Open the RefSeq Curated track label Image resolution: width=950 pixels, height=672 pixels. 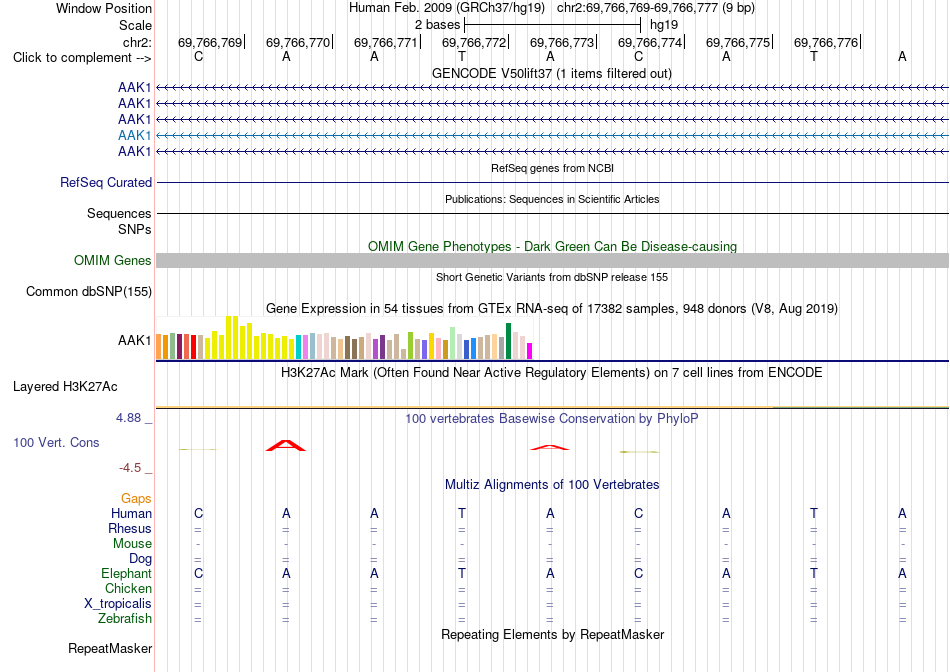click(106, 182)
